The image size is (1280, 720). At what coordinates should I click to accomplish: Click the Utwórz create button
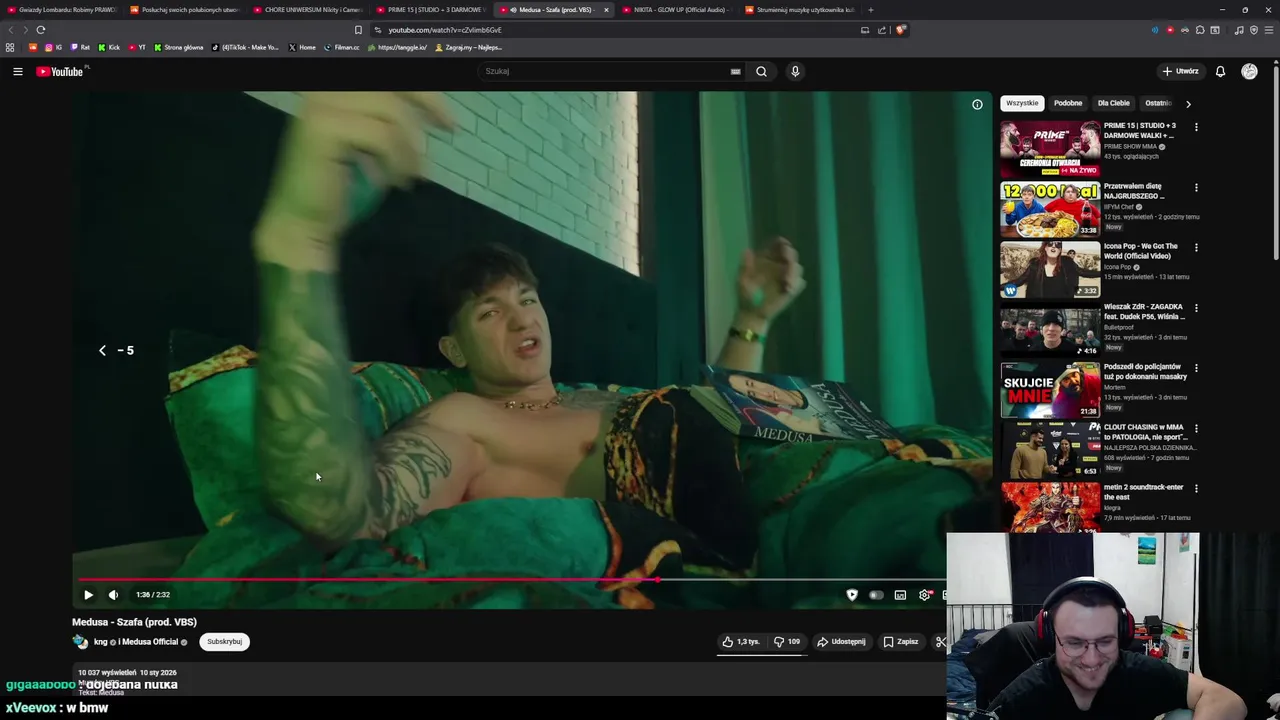(x=1180, y=71)
